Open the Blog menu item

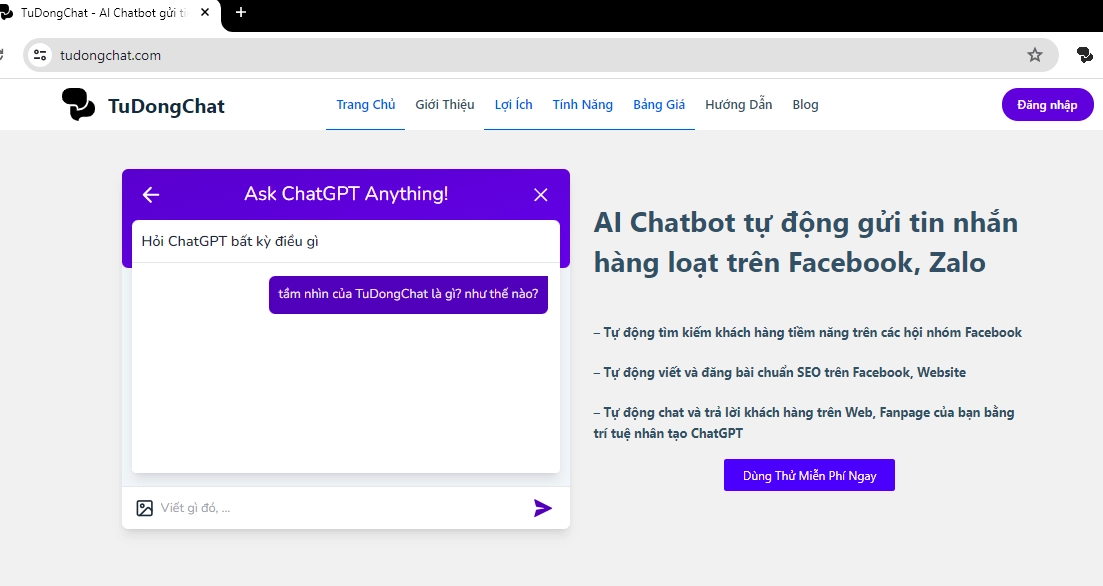click(805, 105)
